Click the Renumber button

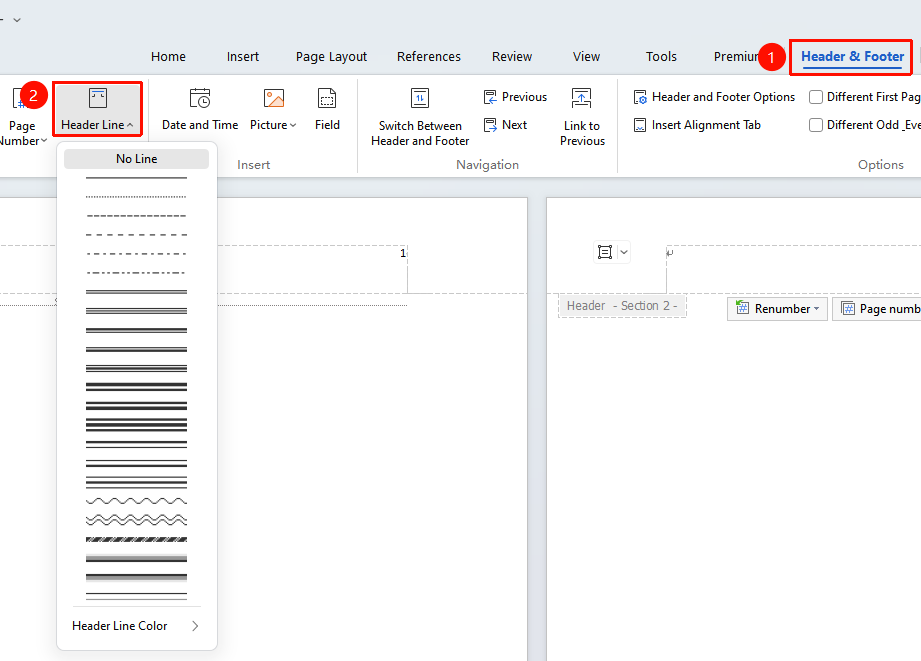pos(778,308)
